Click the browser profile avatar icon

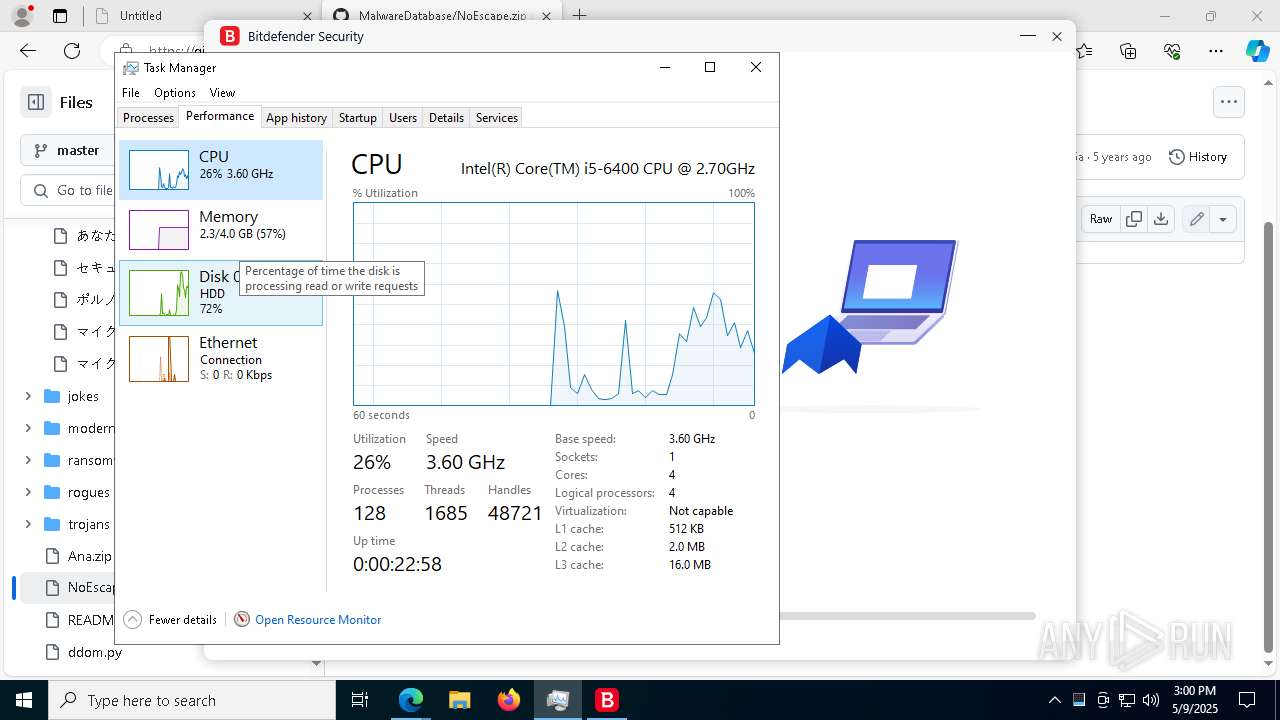[x=21, y=16]
